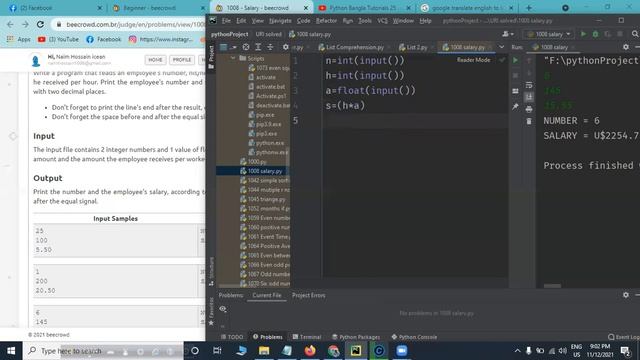Open Zoom from the taskbar

[x=402, y=351]
